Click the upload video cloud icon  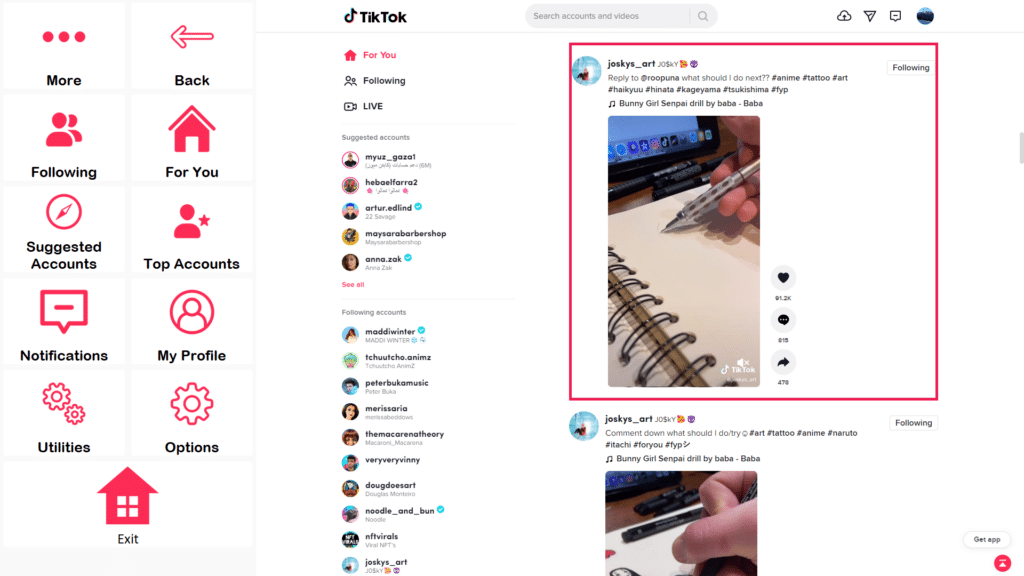tap(844, 16)
